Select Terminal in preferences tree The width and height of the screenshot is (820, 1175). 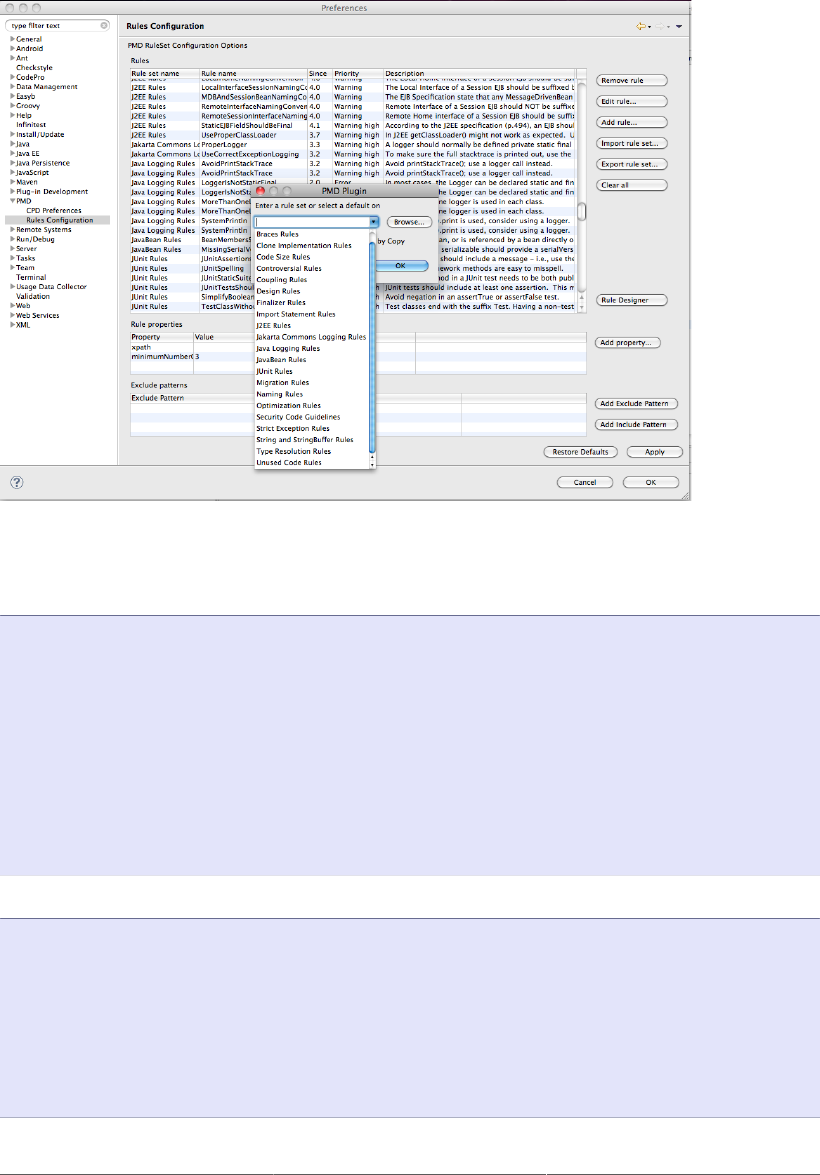pos(31,277)
